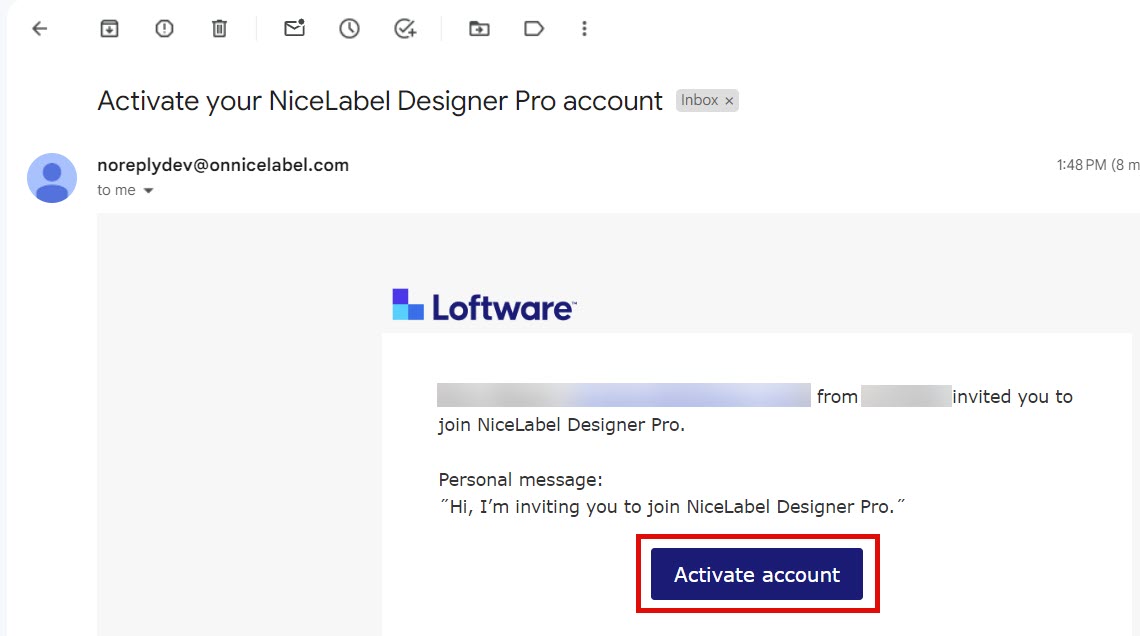Click sender address noreplydev@onnicelabel.com
Screen dimensions: 1140x636
pos(223,165)
